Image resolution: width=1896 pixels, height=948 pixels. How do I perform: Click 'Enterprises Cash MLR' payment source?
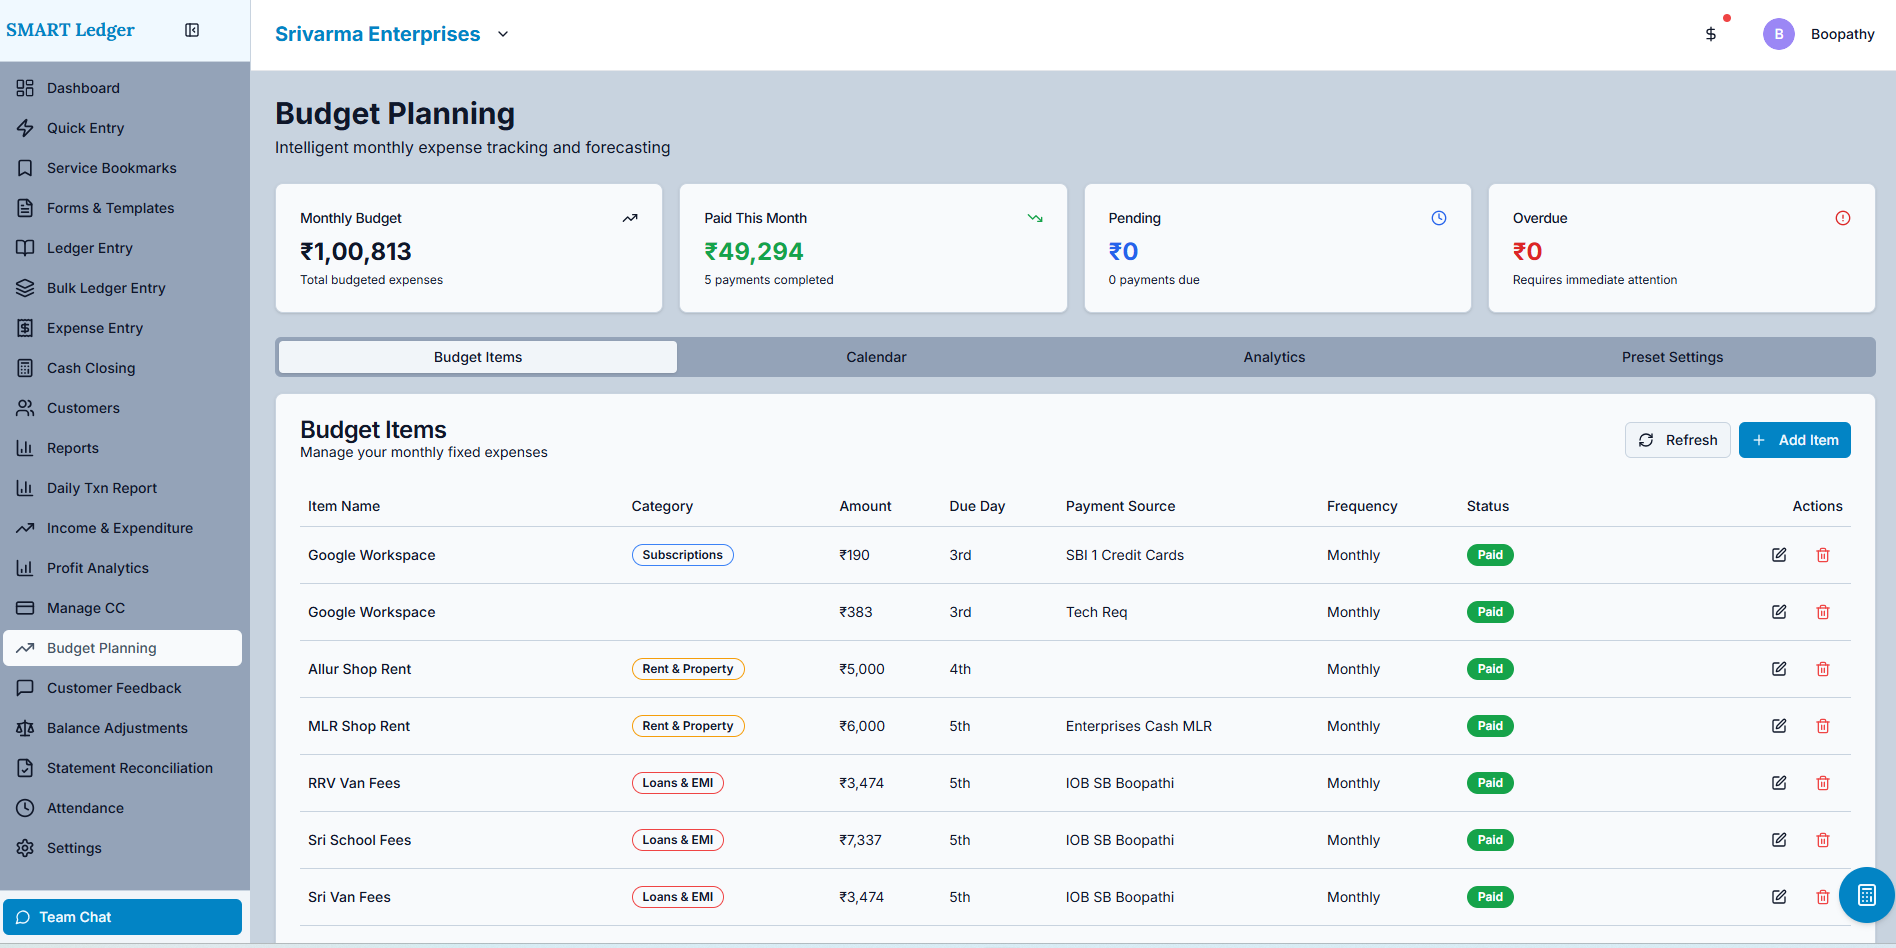coord(1139,726)
